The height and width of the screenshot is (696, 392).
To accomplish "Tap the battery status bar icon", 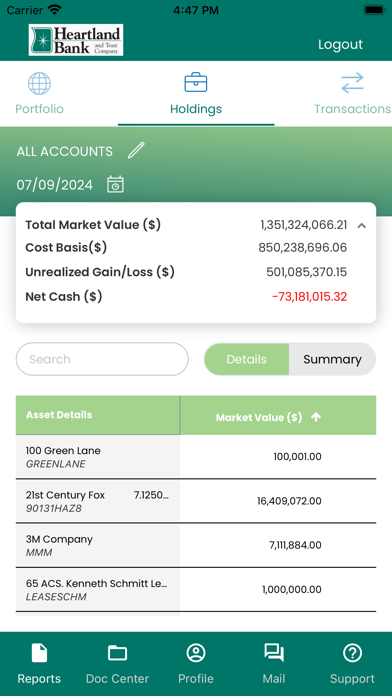I will point(374,10).
